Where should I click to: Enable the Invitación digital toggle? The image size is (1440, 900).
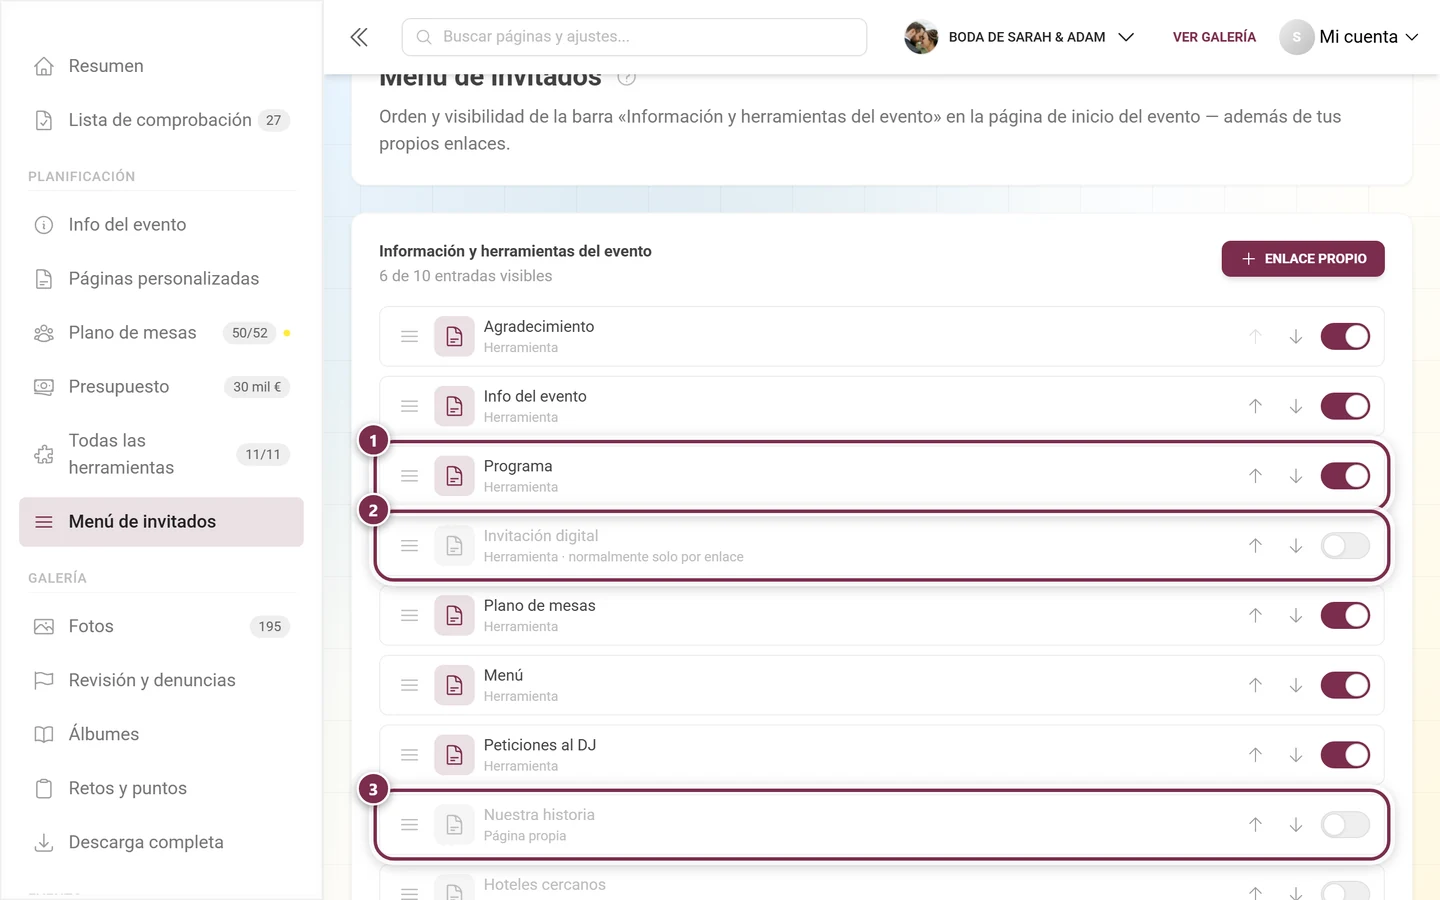pyautogui.click(x=1345, y=546)
